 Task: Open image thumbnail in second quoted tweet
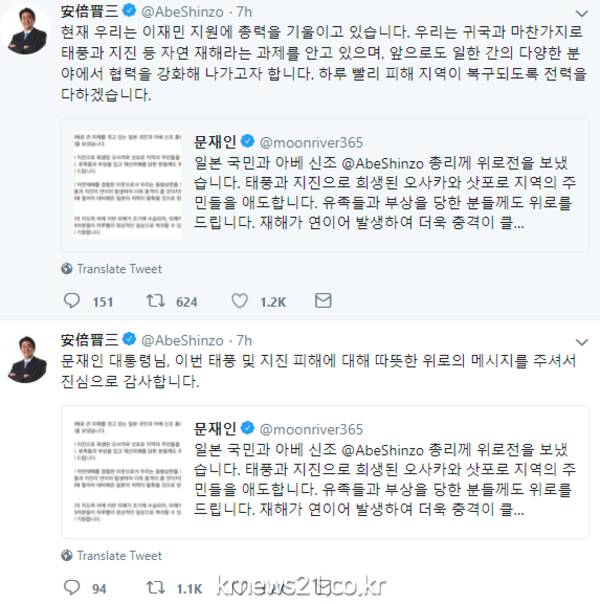pos(127,471)
